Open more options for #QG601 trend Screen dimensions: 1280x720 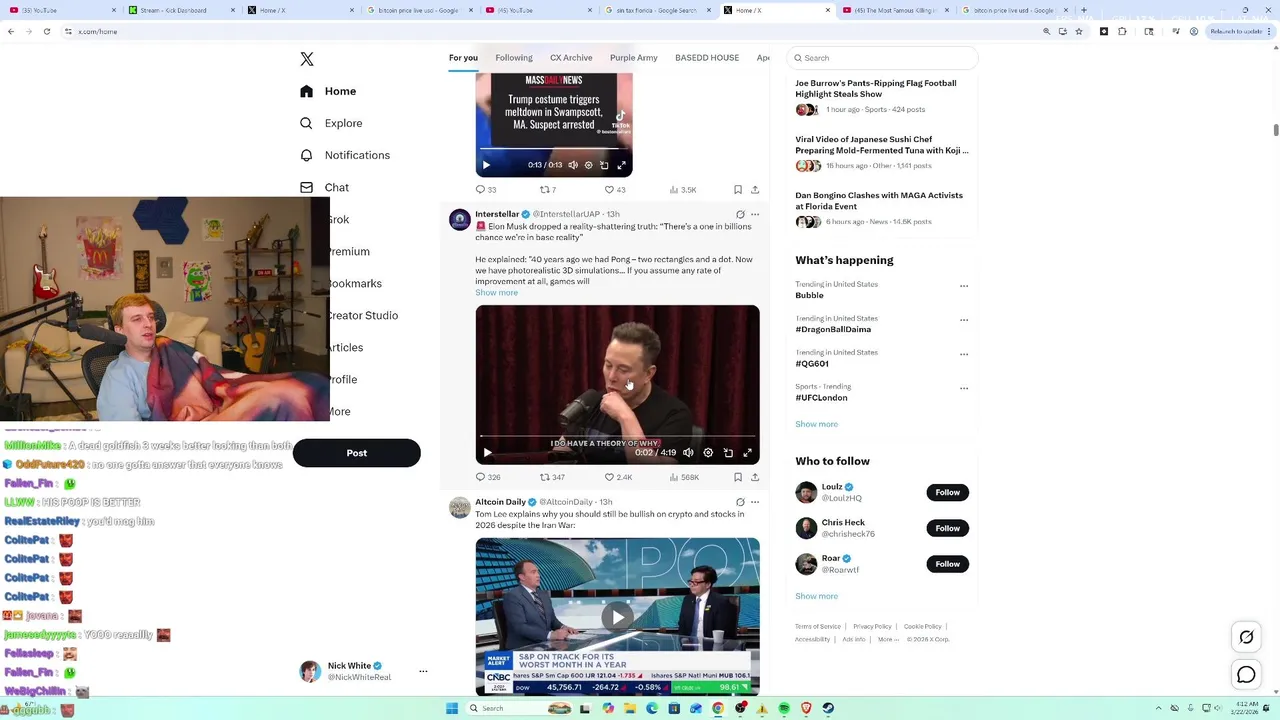(964, 354)
